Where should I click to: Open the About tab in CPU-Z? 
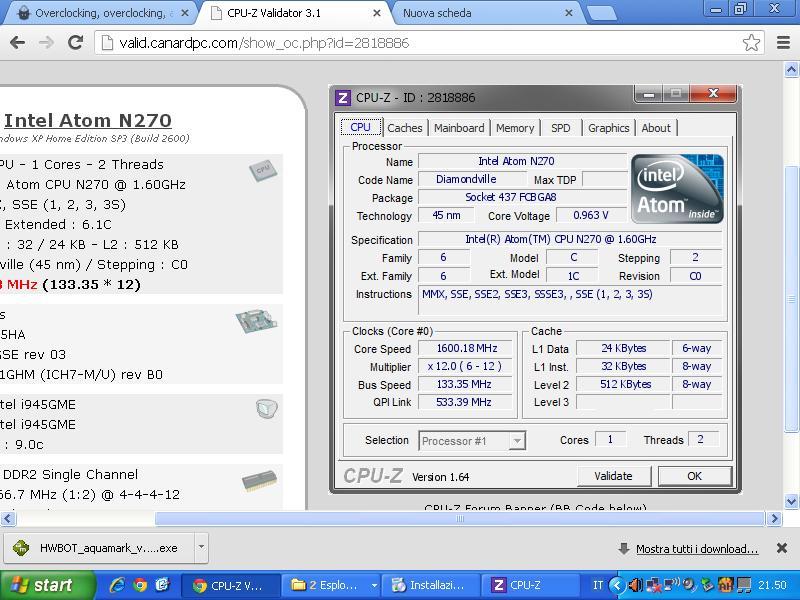coord(656,128)
